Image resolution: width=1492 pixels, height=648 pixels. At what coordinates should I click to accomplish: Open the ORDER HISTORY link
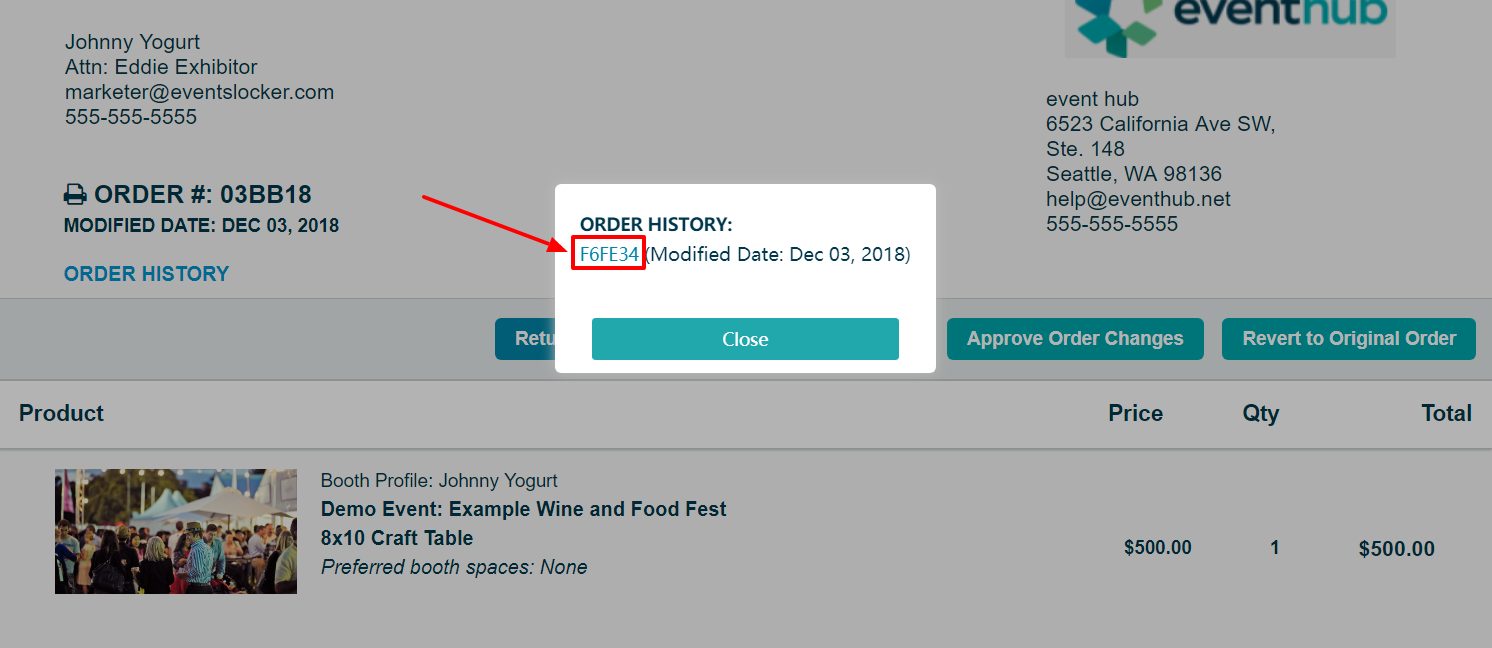[x=146, y=274]
